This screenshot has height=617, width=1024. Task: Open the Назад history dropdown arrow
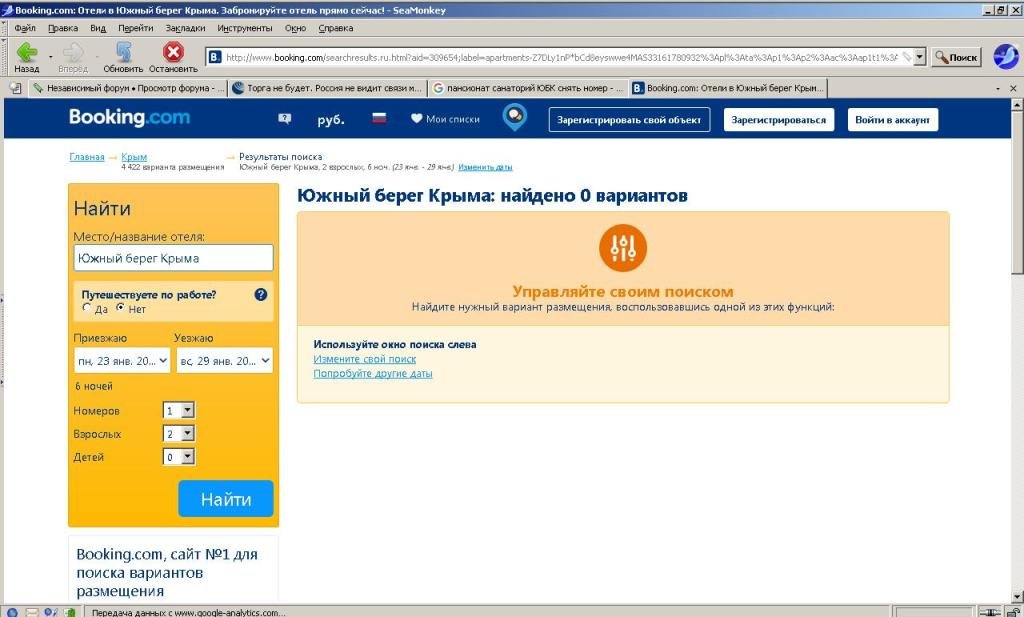[50, 57]
